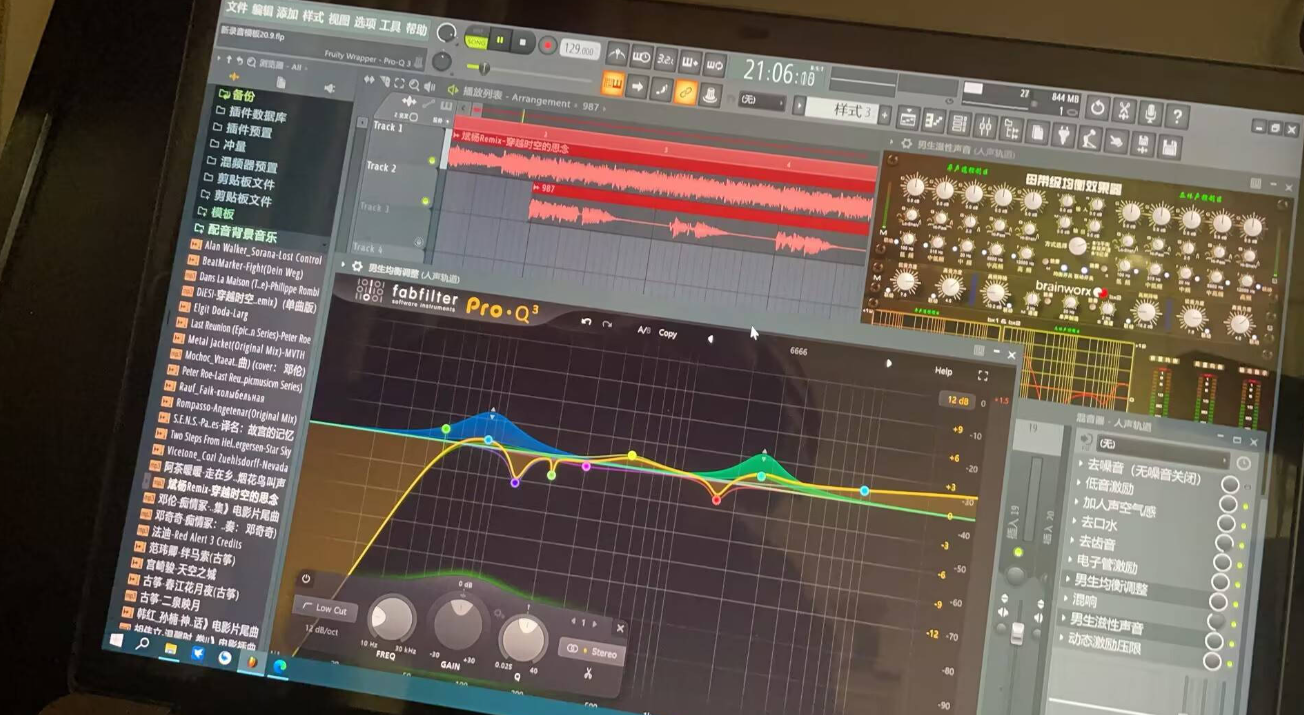Click the question mark help icon

tap(1177, 117)
